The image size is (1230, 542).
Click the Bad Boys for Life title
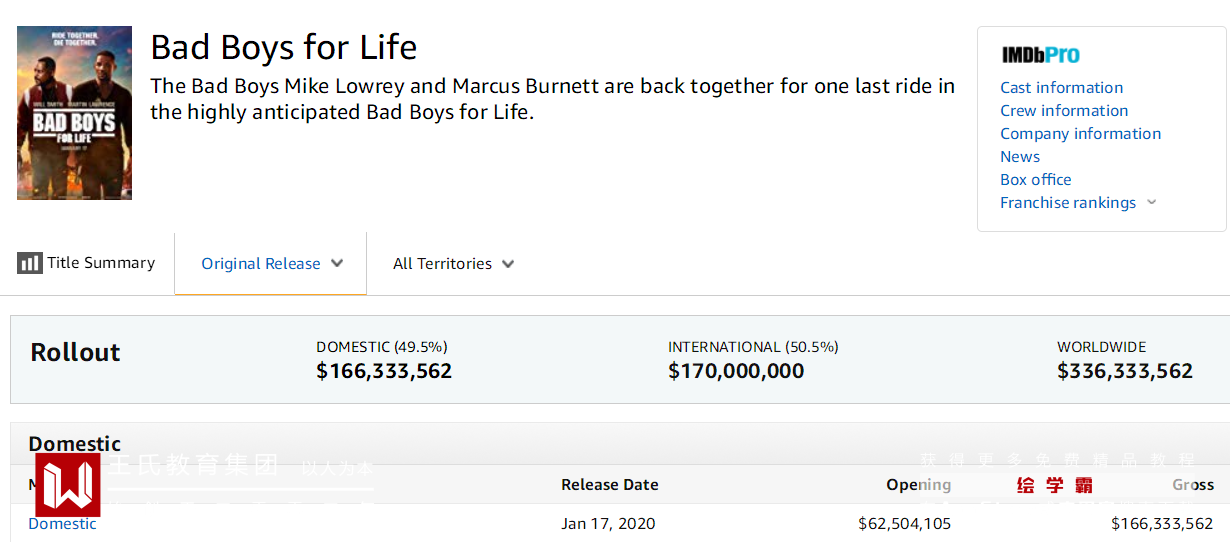pyautogui.click(x=283, y=47)
